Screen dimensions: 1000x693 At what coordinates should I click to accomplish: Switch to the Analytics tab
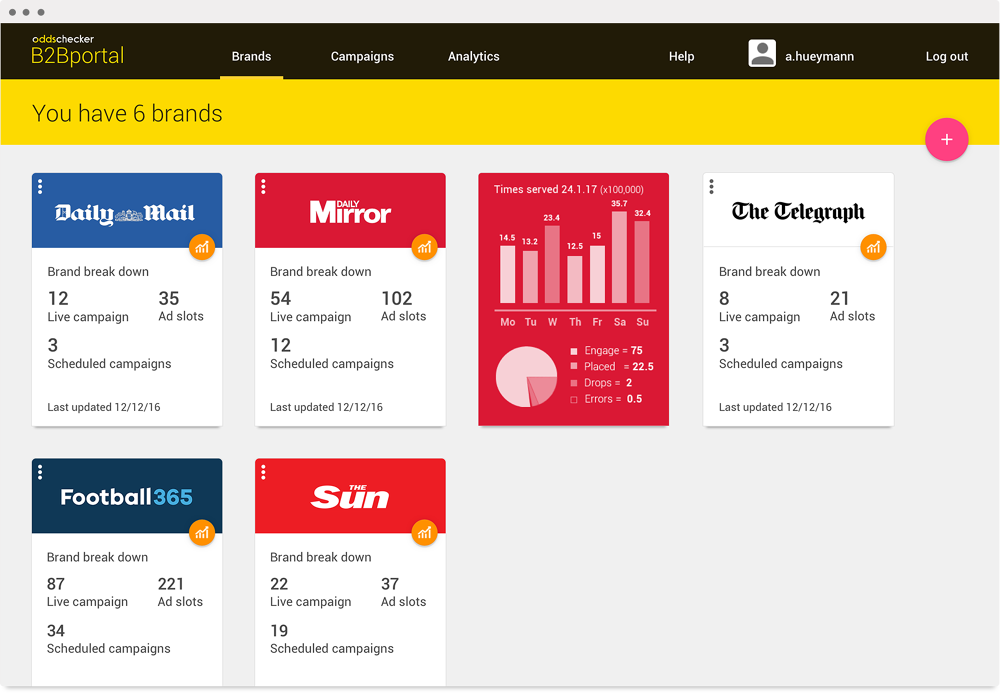pyautogui.click(x=473, y=57)
